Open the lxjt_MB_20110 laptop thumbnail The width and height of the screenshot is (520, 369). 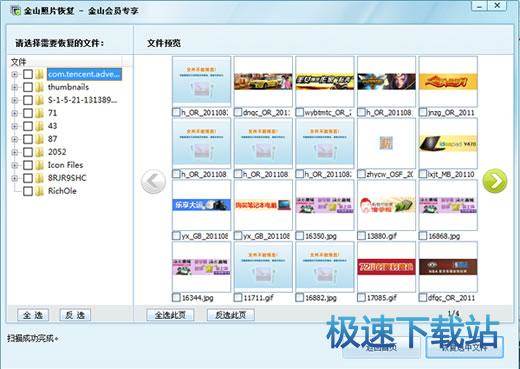448,143
